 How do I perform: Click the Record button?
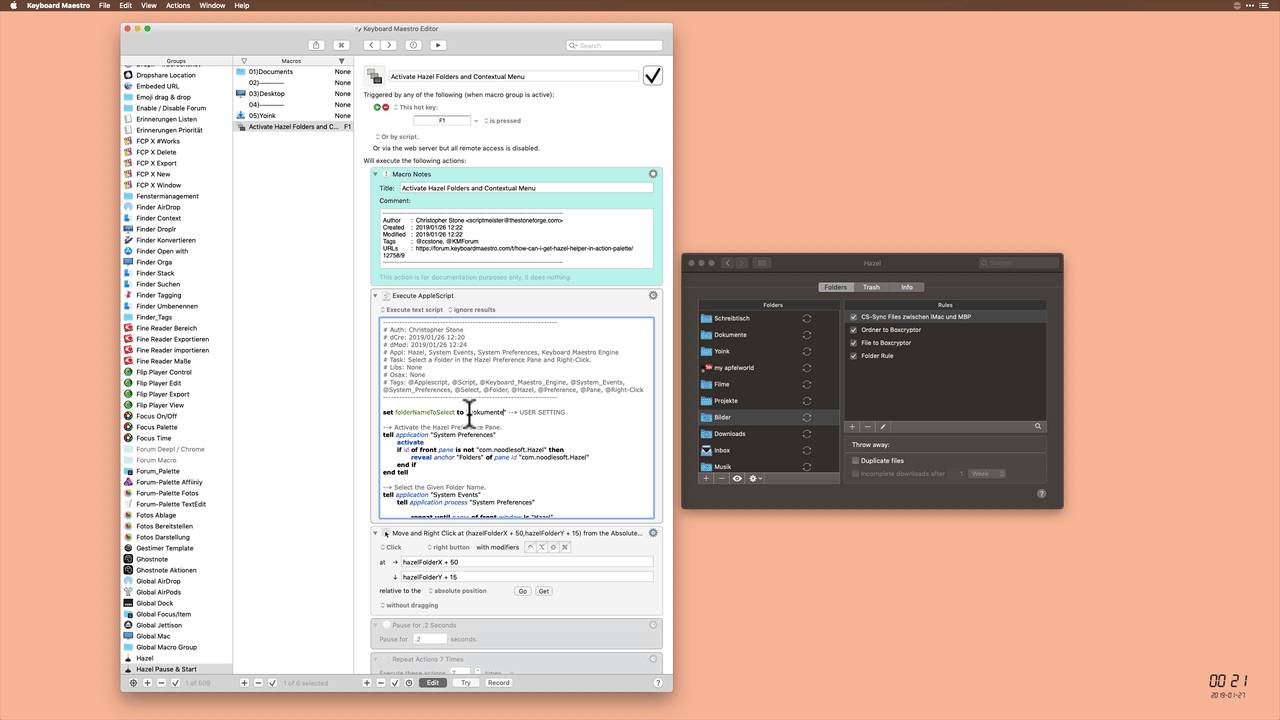coord(499,683)
